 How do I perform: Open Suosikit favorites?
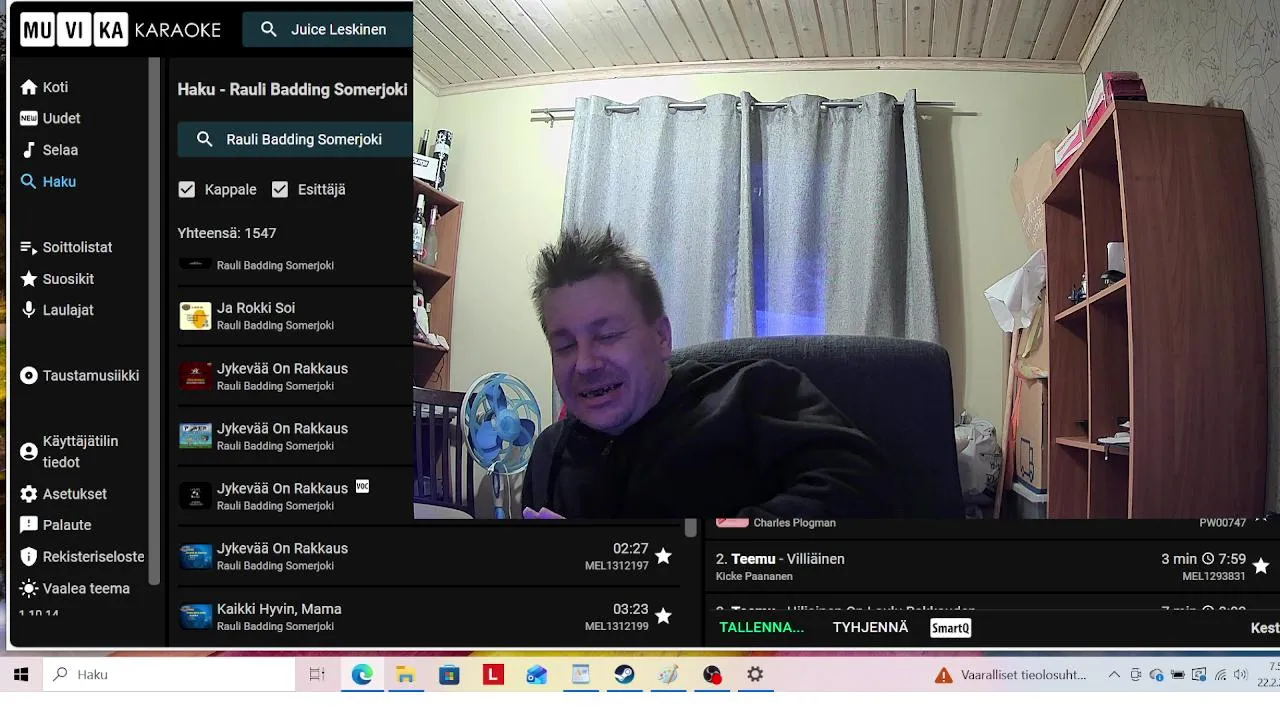point(57,279)
